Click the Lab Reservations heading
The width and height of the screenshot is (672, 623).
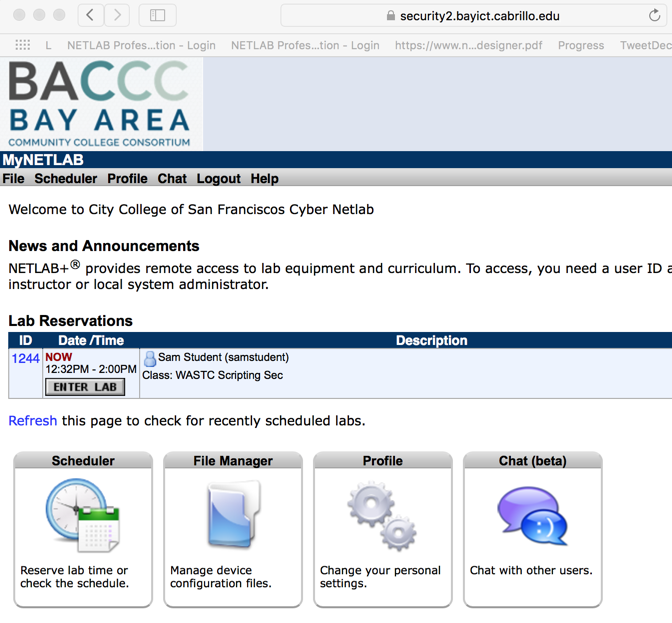pyautogui.click(x=70, y=320)
